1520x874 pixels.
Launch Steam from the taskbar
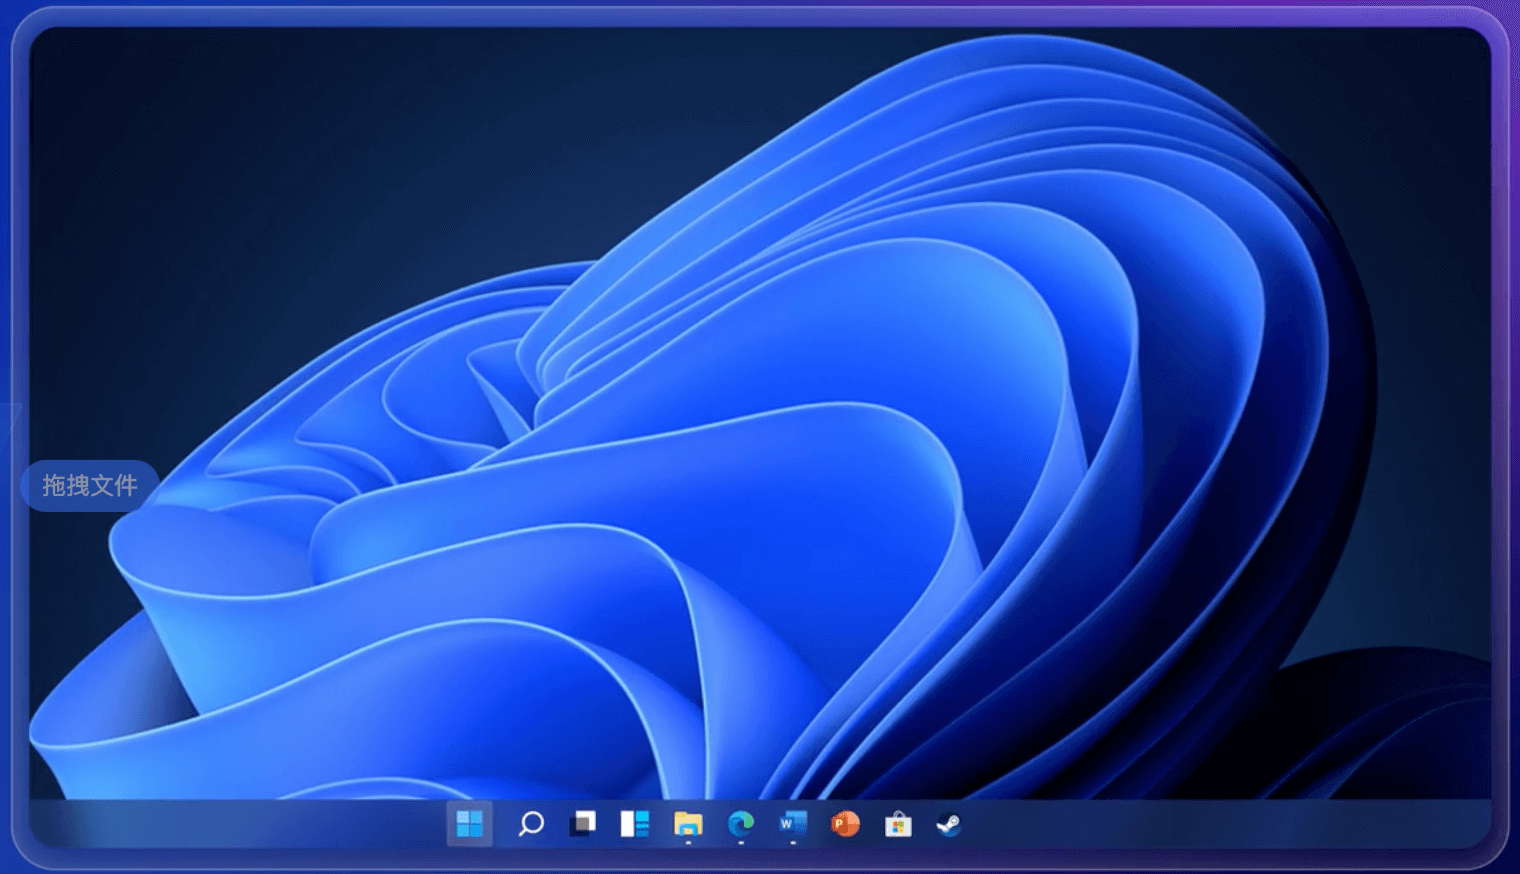pyautogui.click(x=949, y=824)
